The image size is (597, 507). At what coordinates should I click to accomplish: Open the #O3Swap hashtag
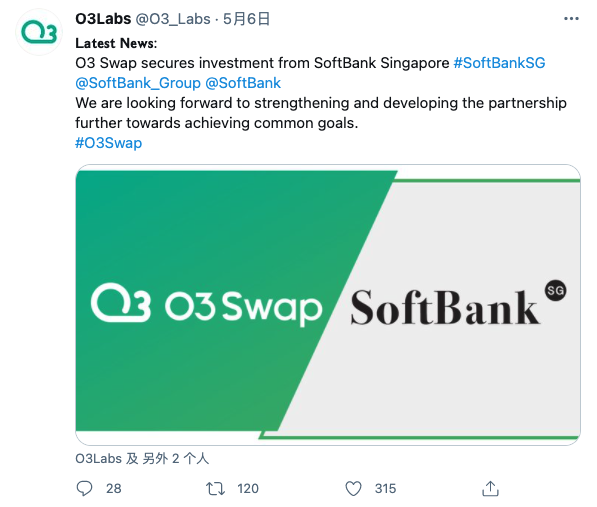109,143
